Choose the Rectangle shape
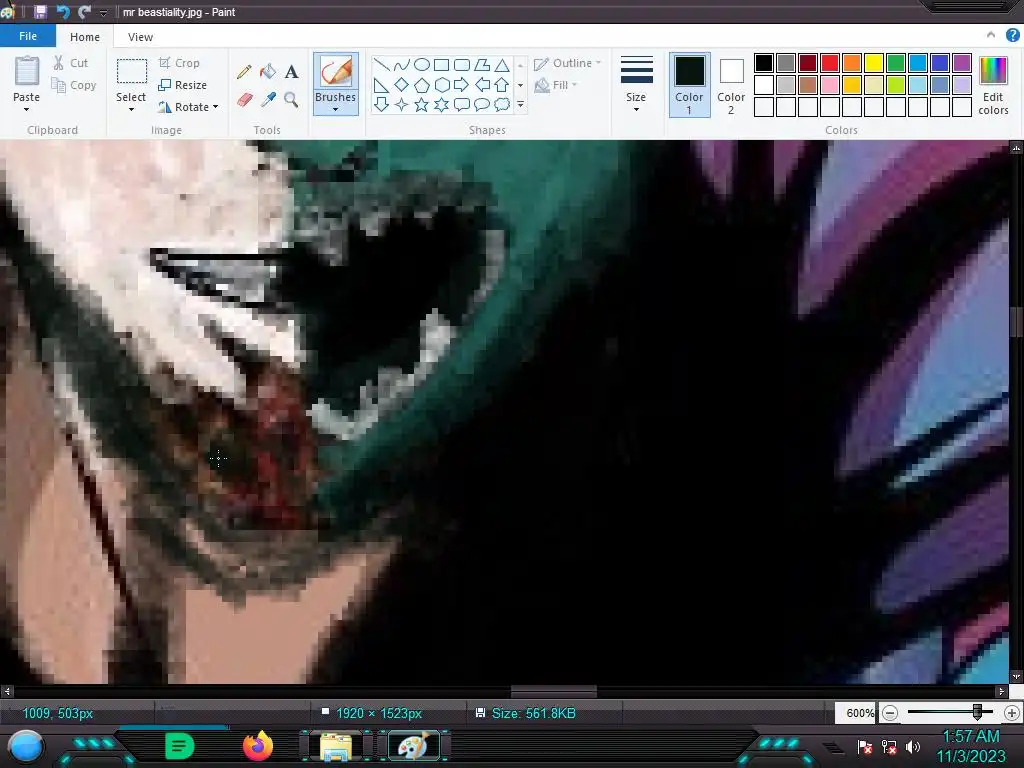This screenshot has width=1024, height=768. 441,65
